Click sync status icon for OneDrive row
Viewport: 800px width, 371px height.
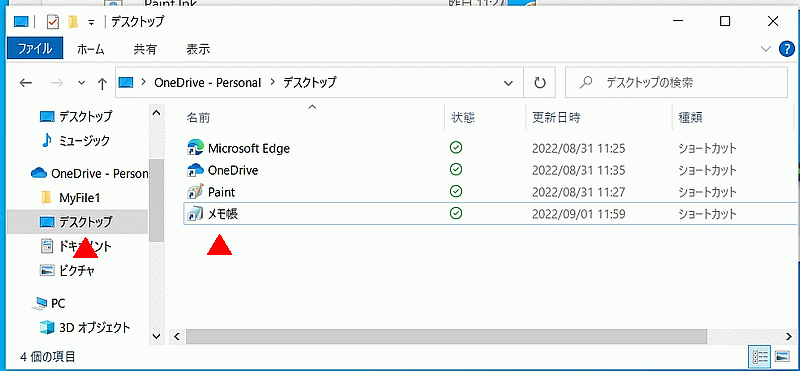pyautogui.click(x=456, y=169)
